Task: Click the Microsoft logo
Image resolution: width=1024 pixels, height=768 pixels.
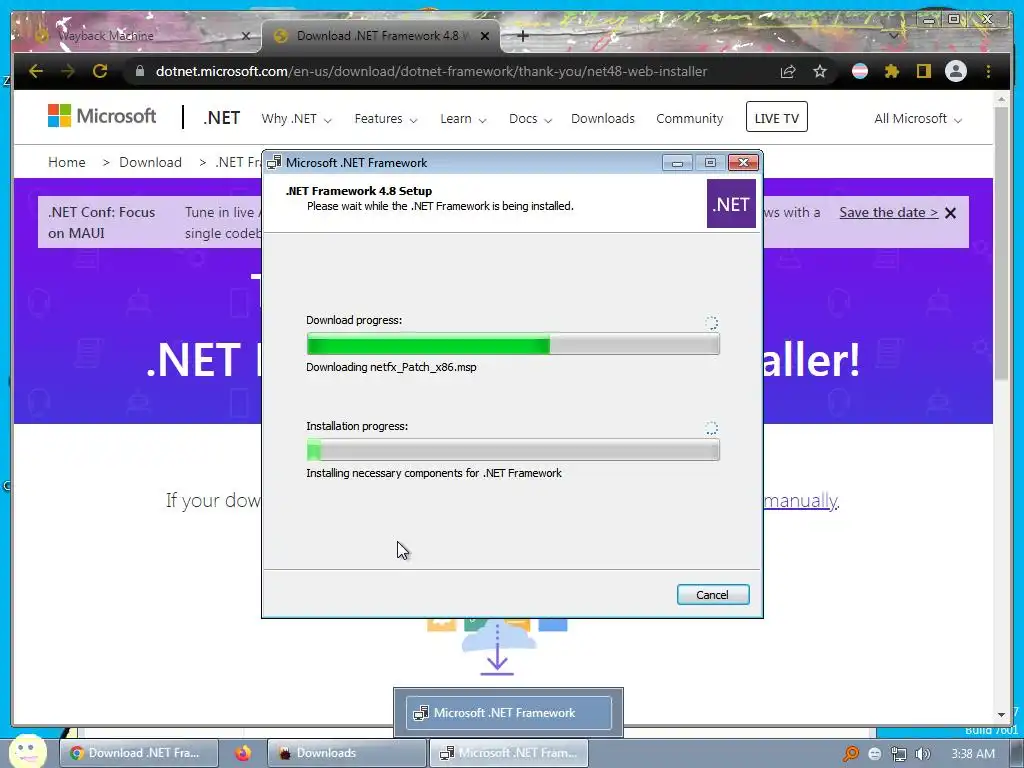Action: [102, 116]
